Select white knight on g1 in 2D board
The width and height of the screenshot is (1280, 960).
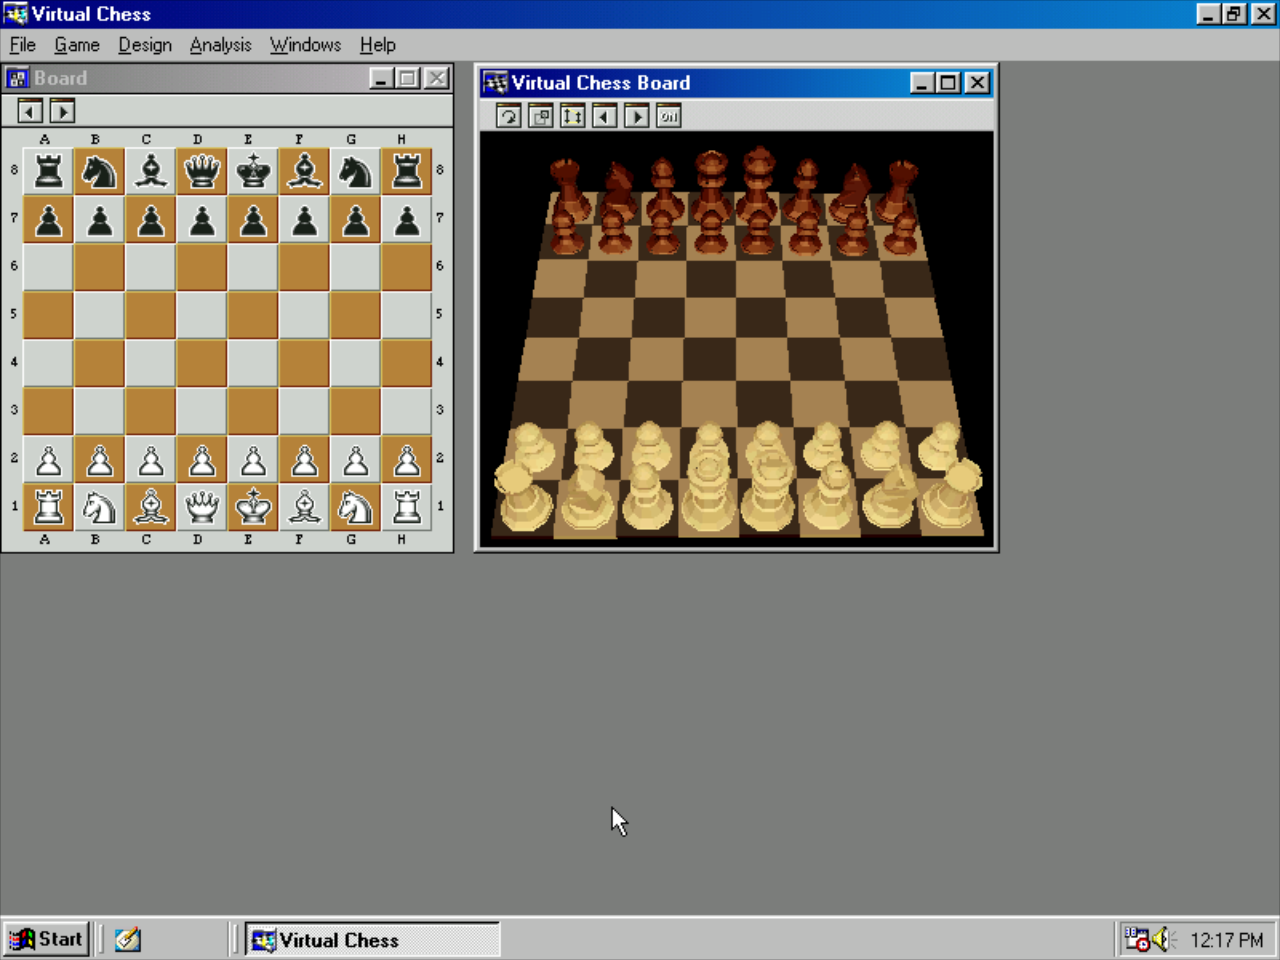[355, 507]
